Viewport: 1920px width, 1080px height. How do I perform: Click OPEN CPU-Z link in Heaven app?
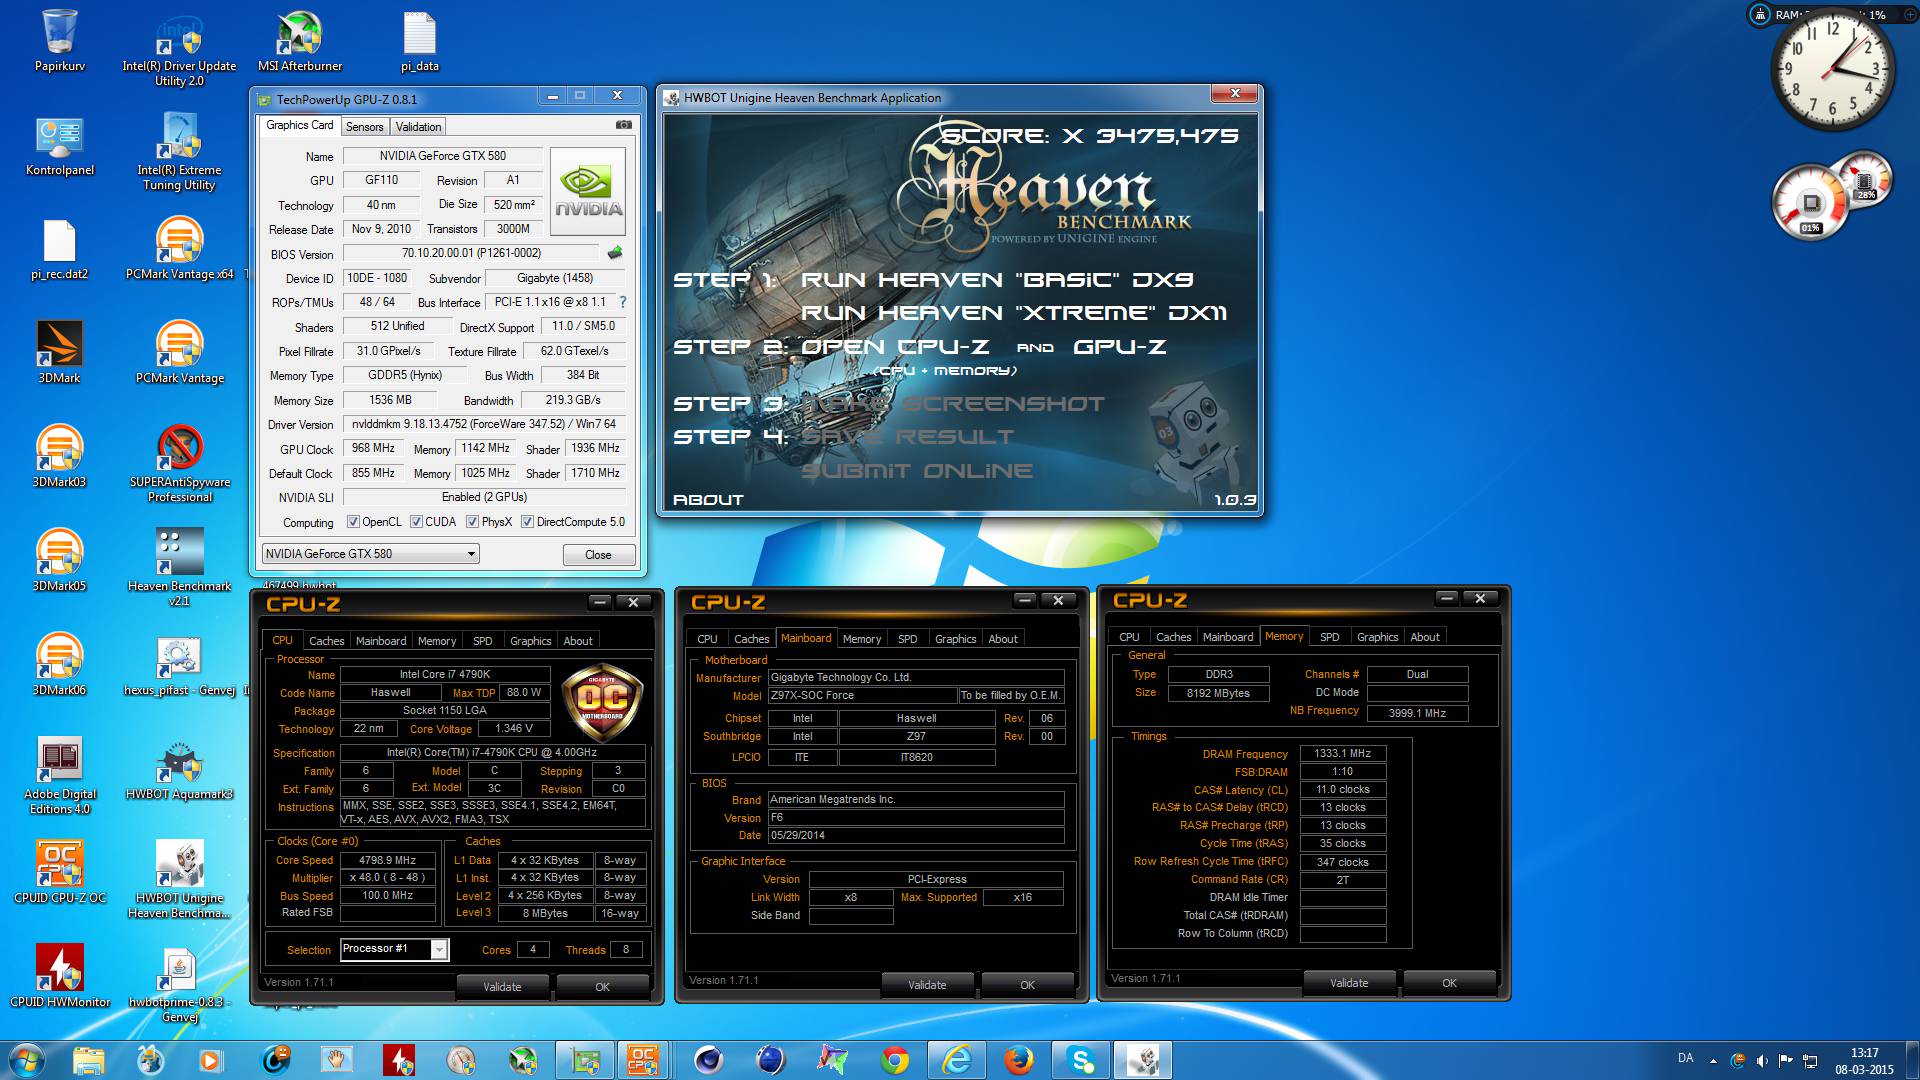895,347
